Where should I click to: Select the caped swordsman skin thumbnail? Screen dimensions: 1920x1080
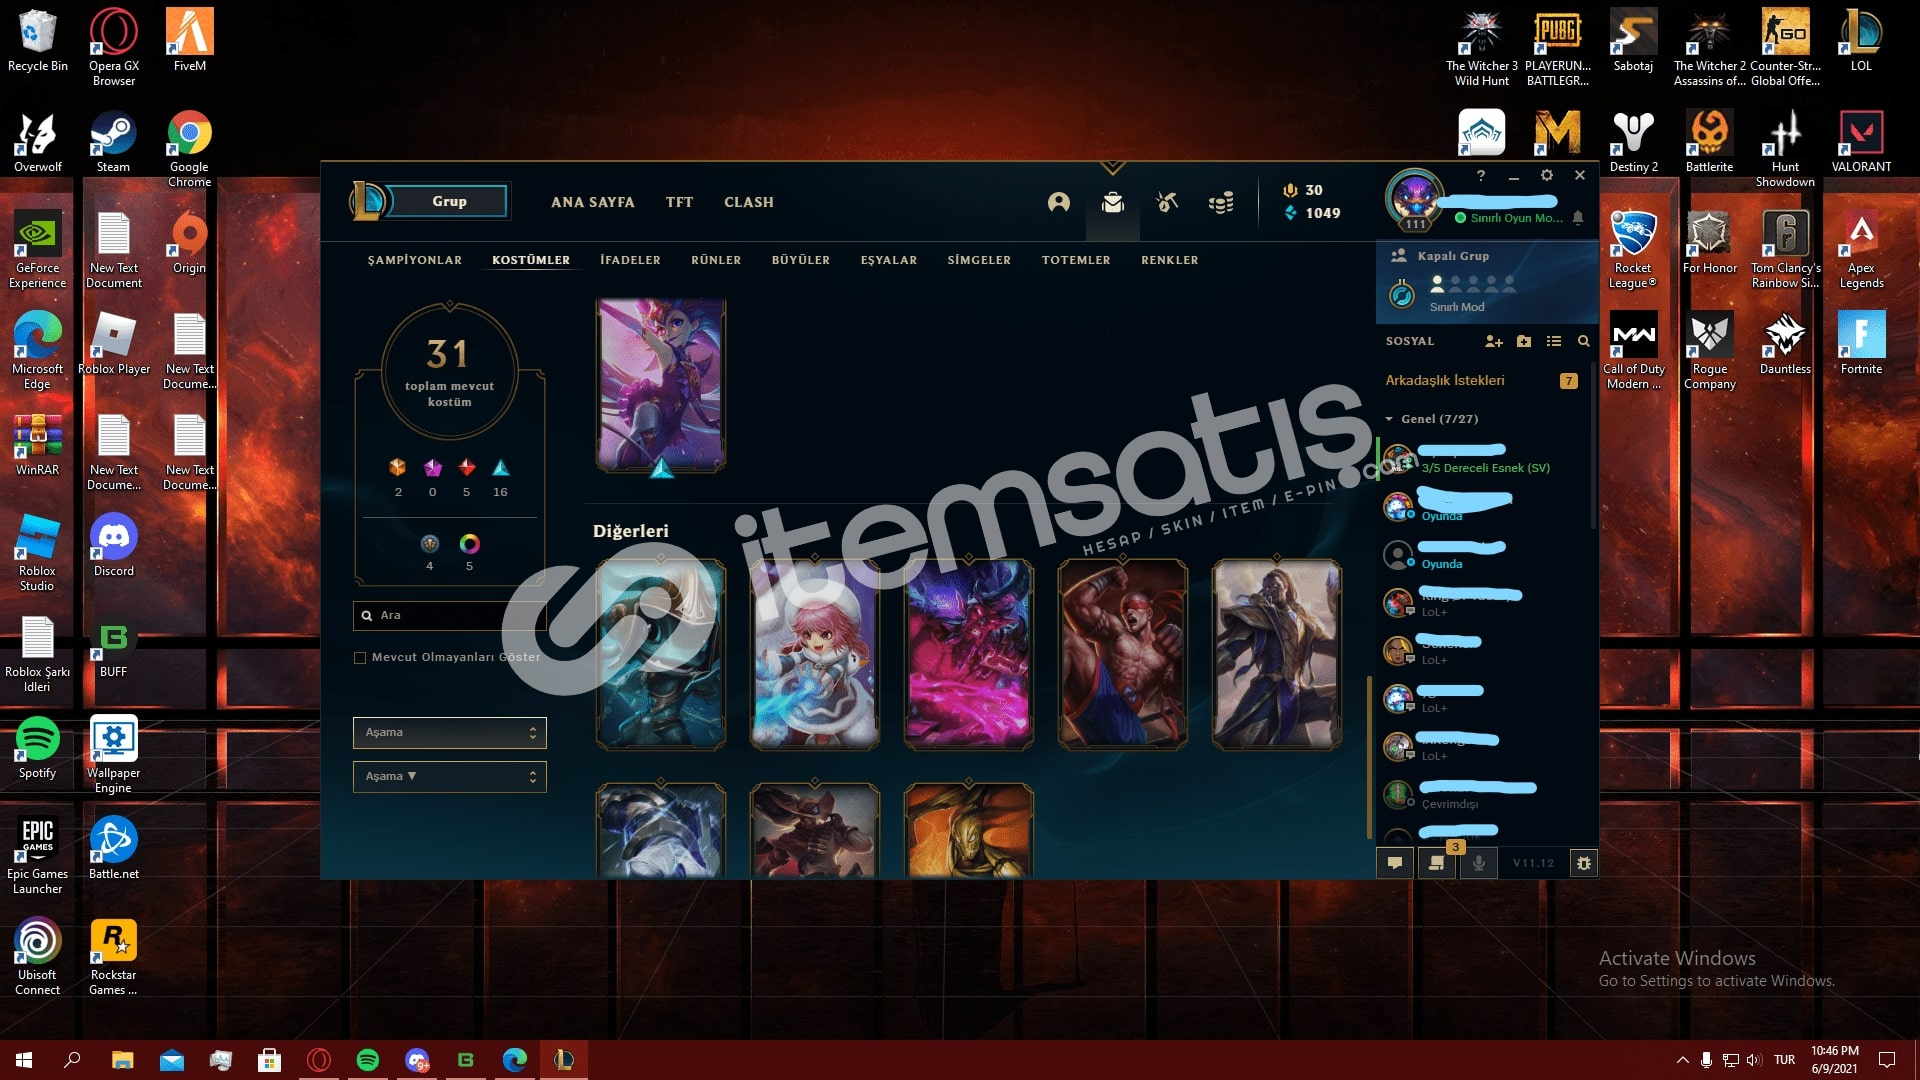[x=1277, y=655]
